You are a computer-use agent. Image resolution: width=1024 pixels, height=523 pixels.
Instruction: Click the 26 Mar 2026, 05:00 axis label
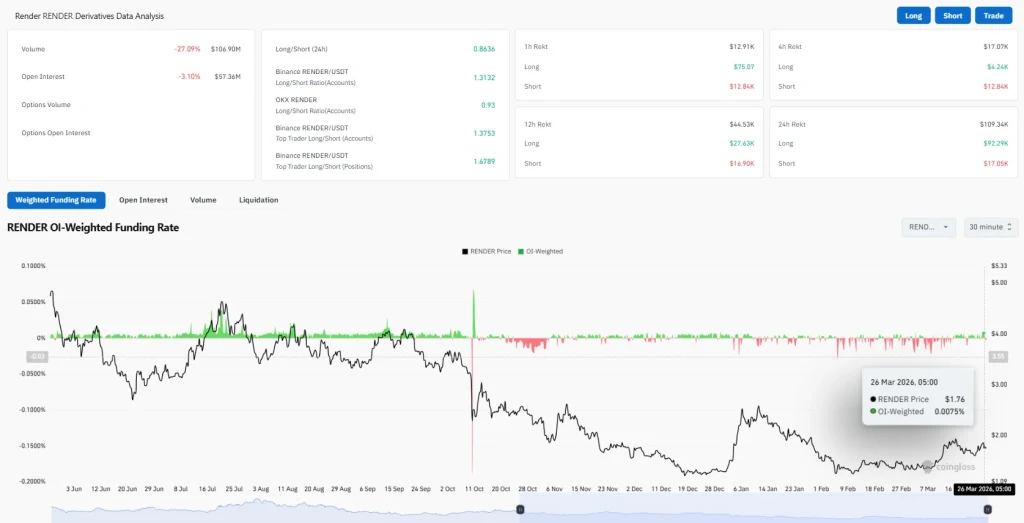[x=985, y=488]
